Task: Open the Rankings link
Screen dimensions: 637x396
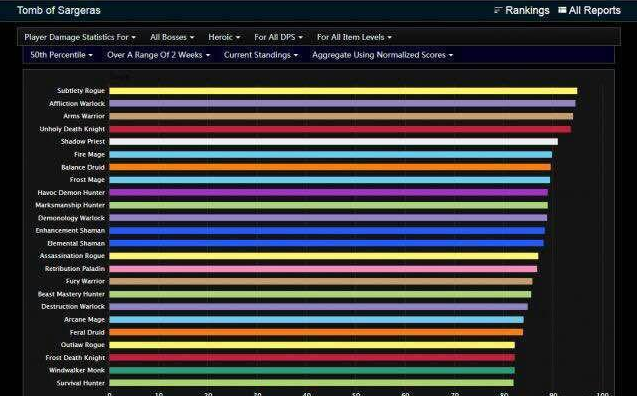Action: pyautogui.click(x=527, y=10)
